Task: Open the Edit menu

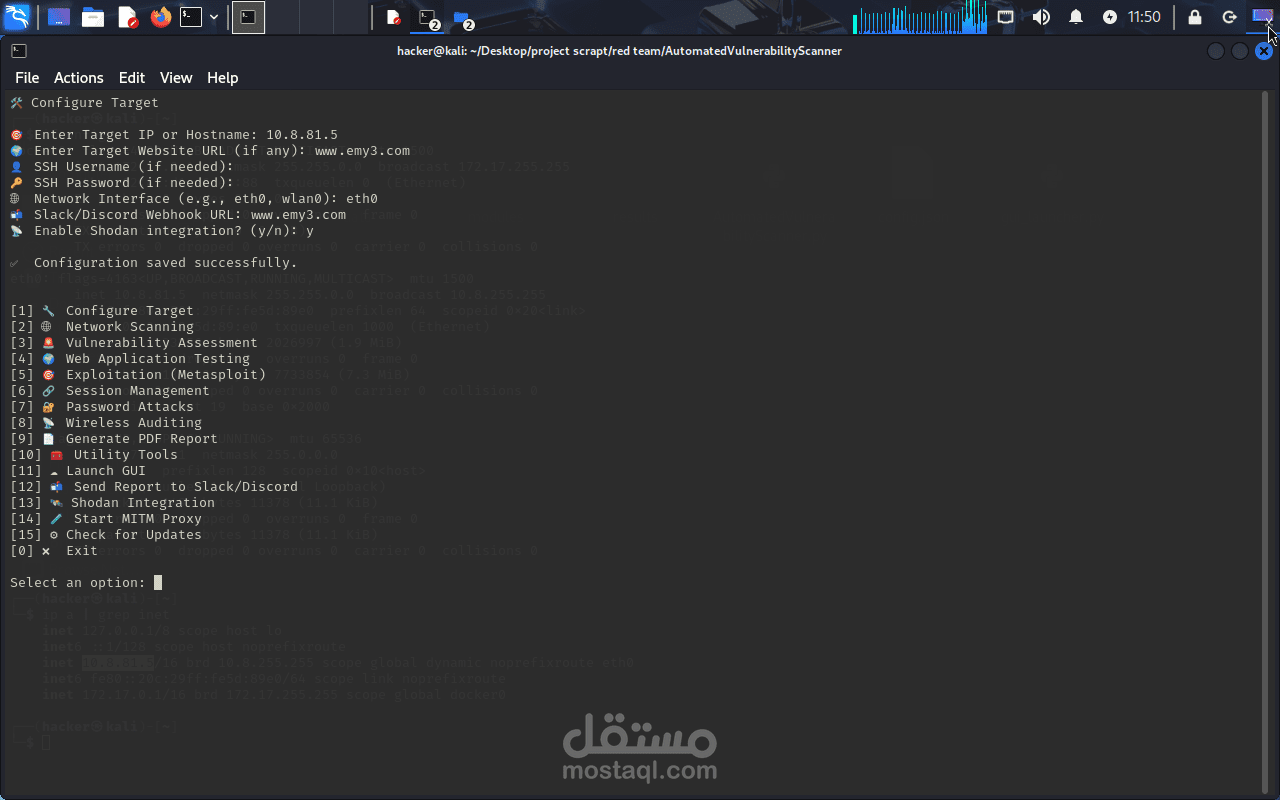Action: [x=132, y=78]
